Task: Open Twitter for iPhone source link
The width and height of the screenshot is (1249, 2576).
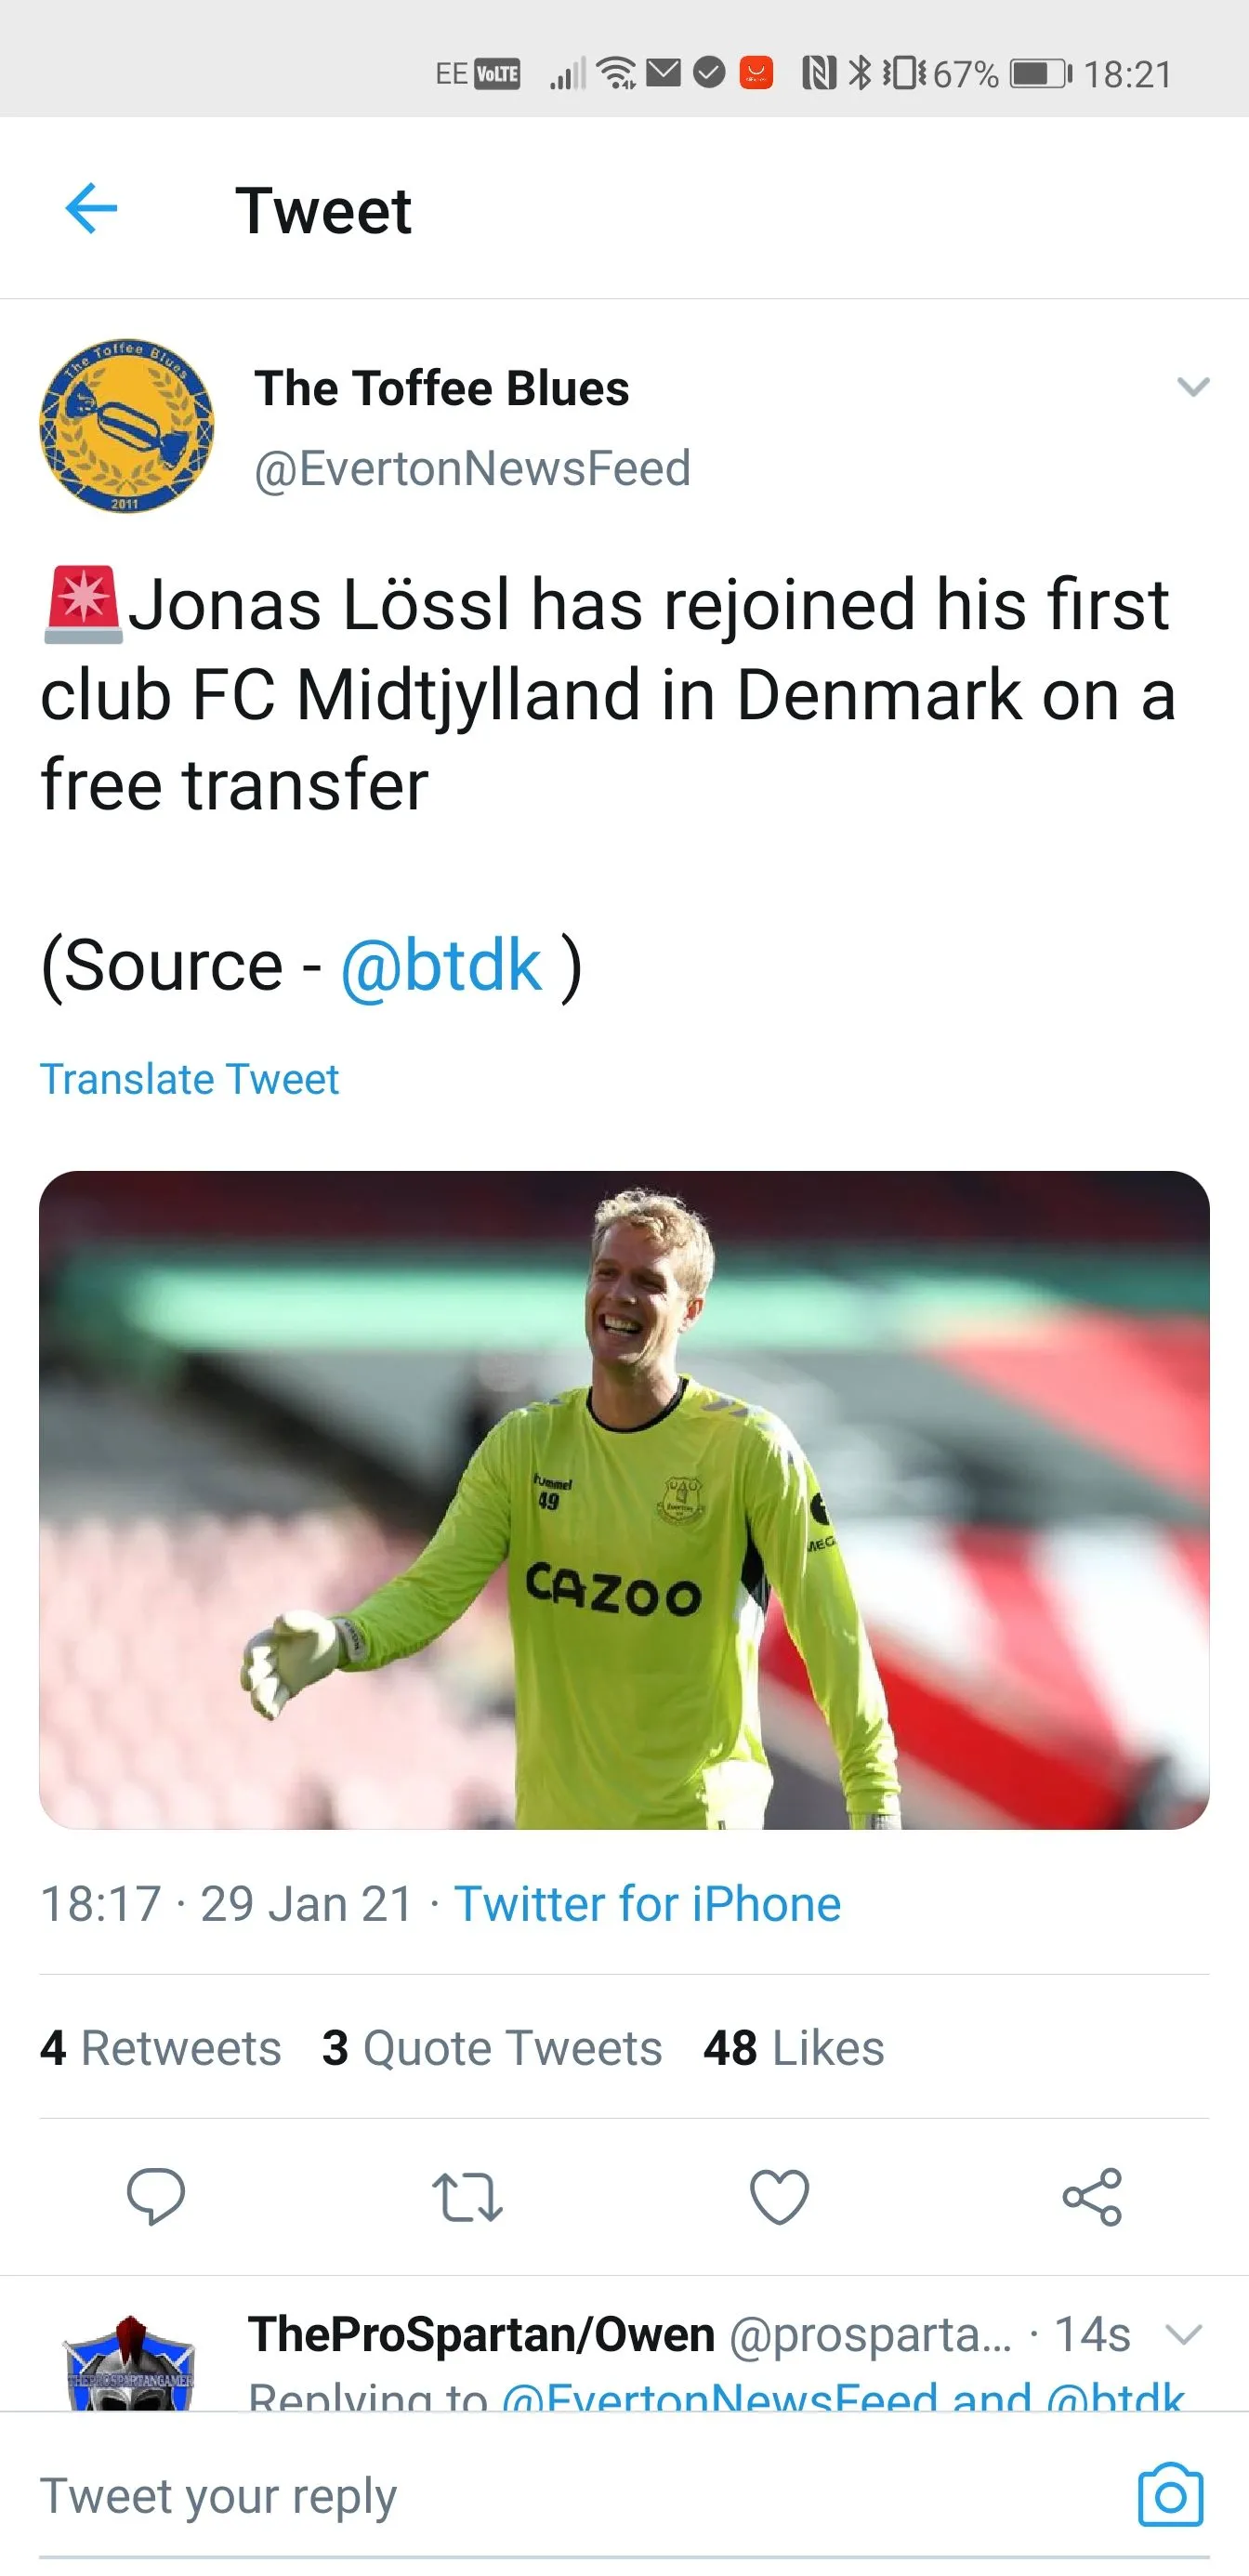Action: 647,1903
